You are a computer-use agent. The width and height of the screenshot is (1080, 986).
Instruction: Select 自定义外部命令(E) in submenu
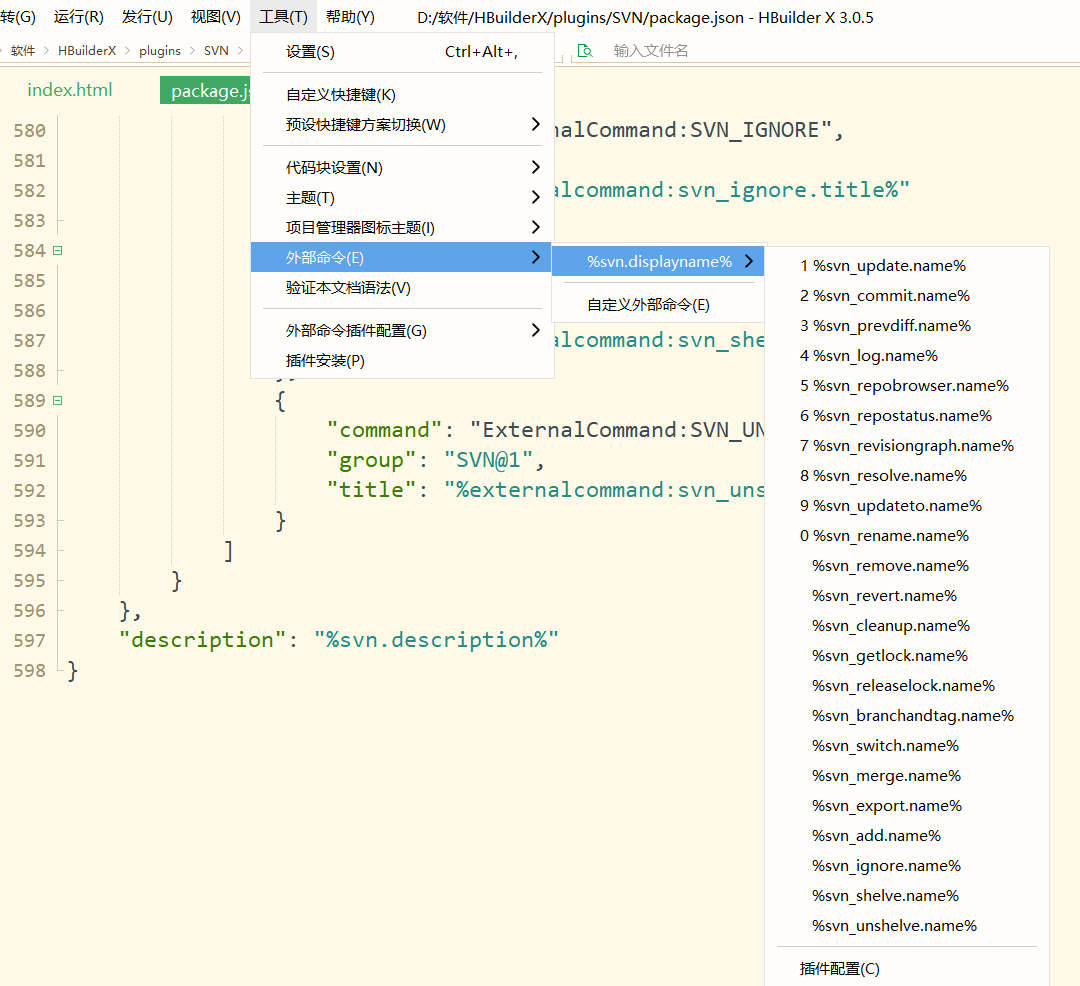pos(648,306)
